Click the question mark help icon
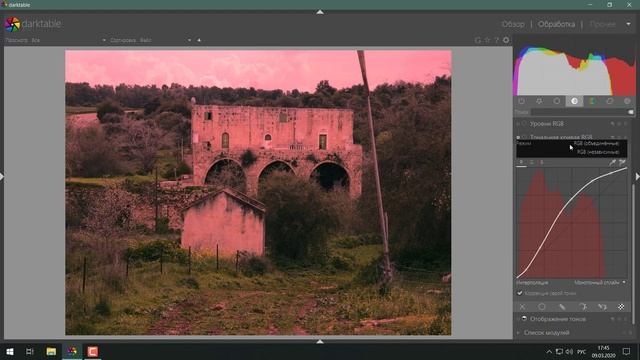Screen dimensions: 640x360 pyautogui.click(x=496, y=40)
